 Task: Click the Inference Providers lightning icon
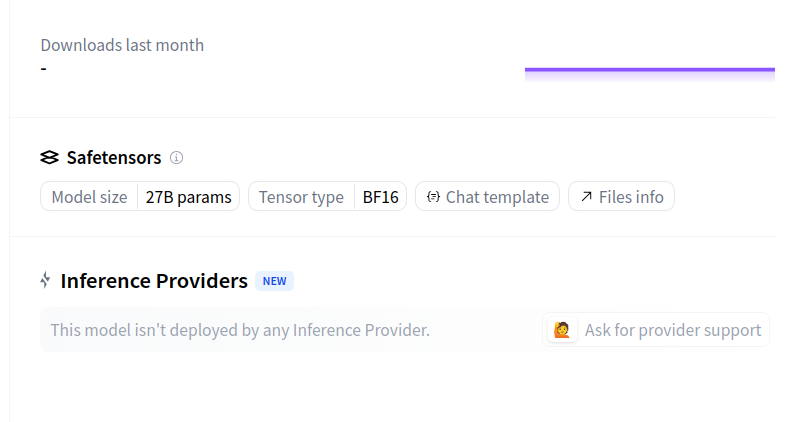tap(45, 280)
